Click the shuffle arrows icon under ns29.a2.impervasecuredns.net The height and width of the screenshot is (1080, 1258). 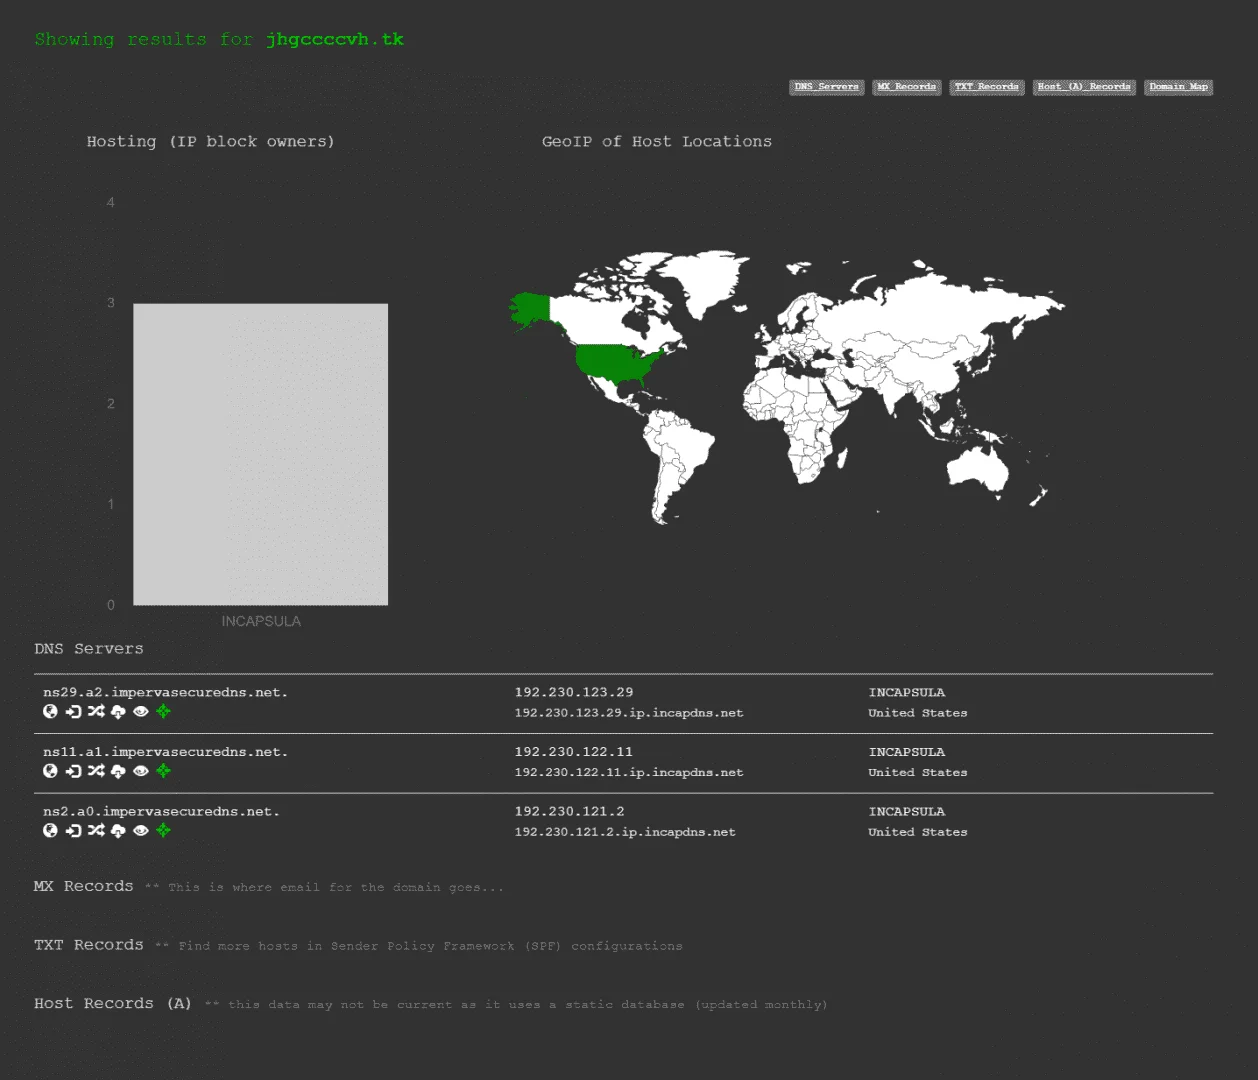96,712
